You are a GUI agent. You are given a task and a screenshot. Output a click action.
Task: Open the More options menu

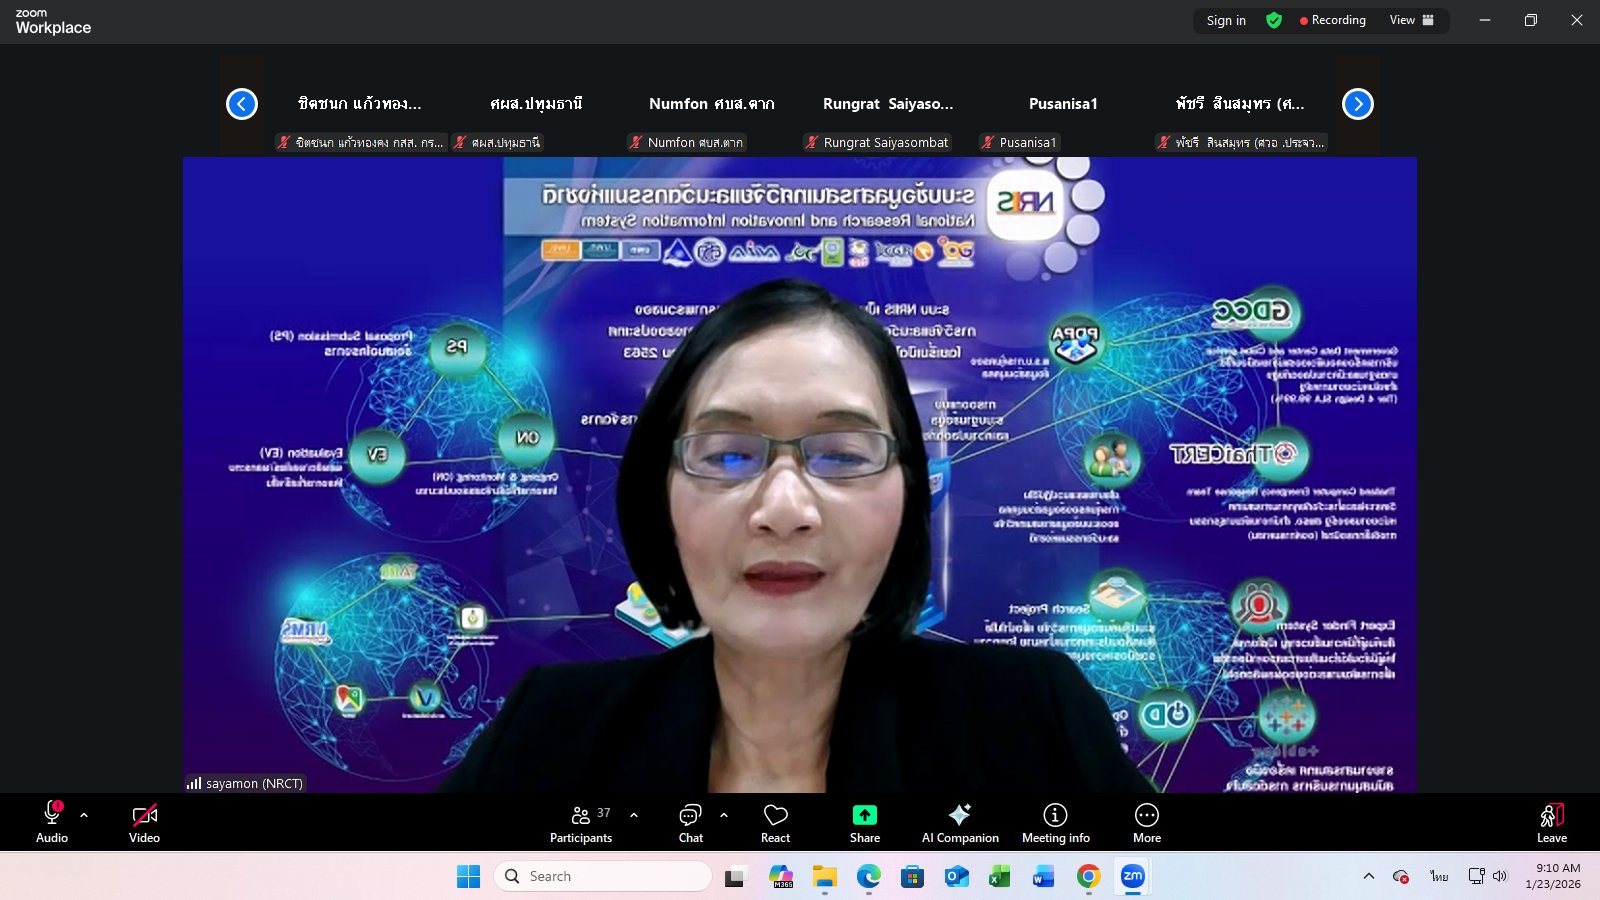click(1147, 822)
